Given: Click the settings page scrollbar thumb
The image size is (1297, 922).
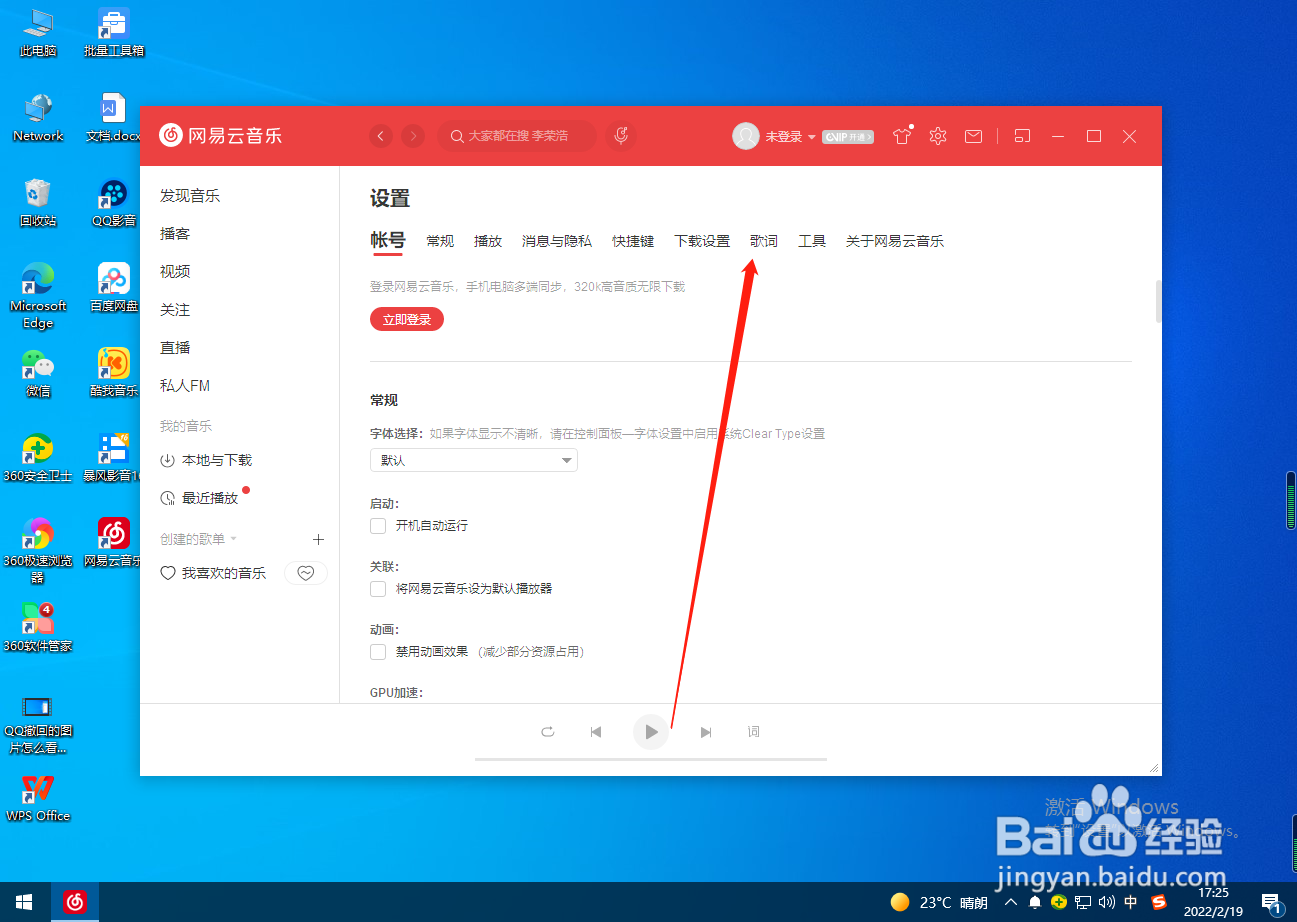Looking at the screenshot, I should (1159, 302).
